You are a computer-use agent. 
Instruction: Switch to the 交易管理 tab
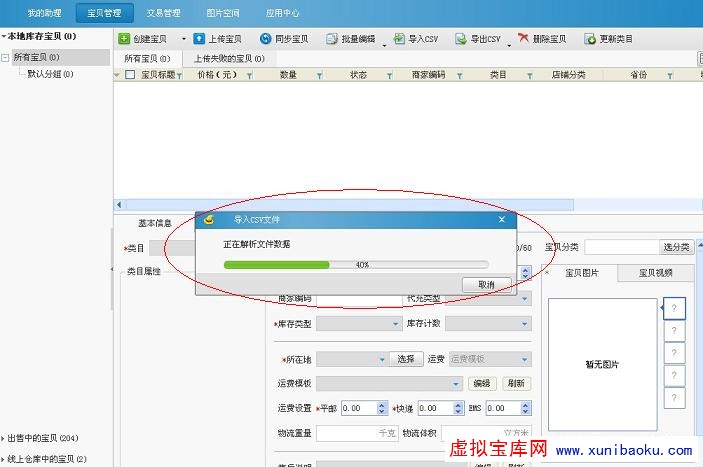coord(163,13)
